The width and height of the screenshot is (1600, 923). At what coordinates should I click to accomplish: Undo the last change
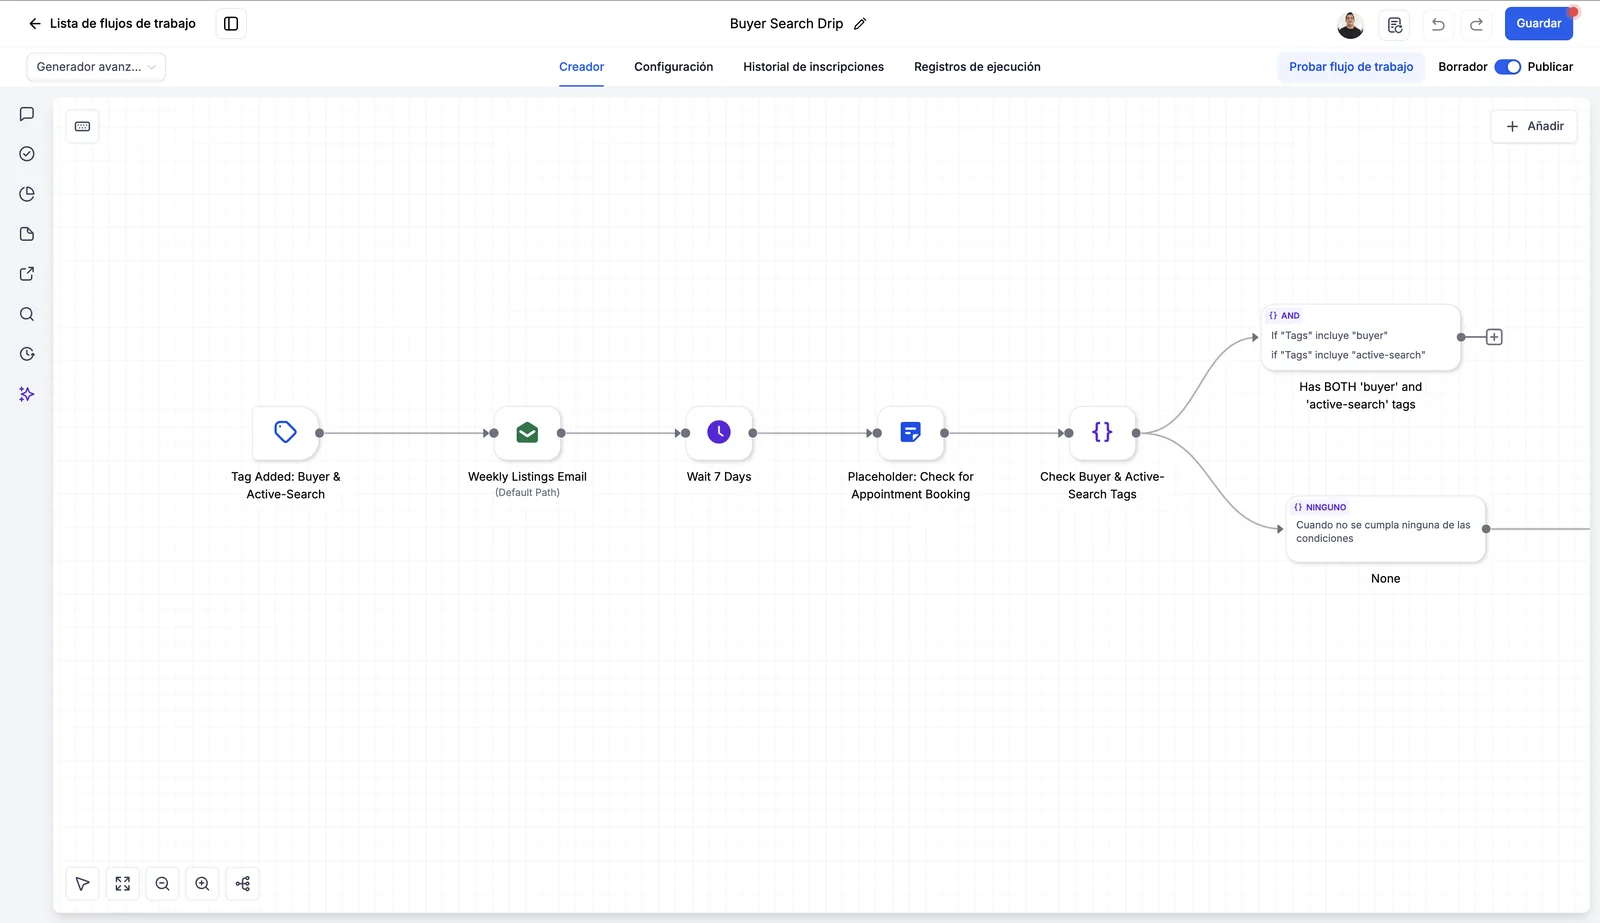click(1438, 24)
